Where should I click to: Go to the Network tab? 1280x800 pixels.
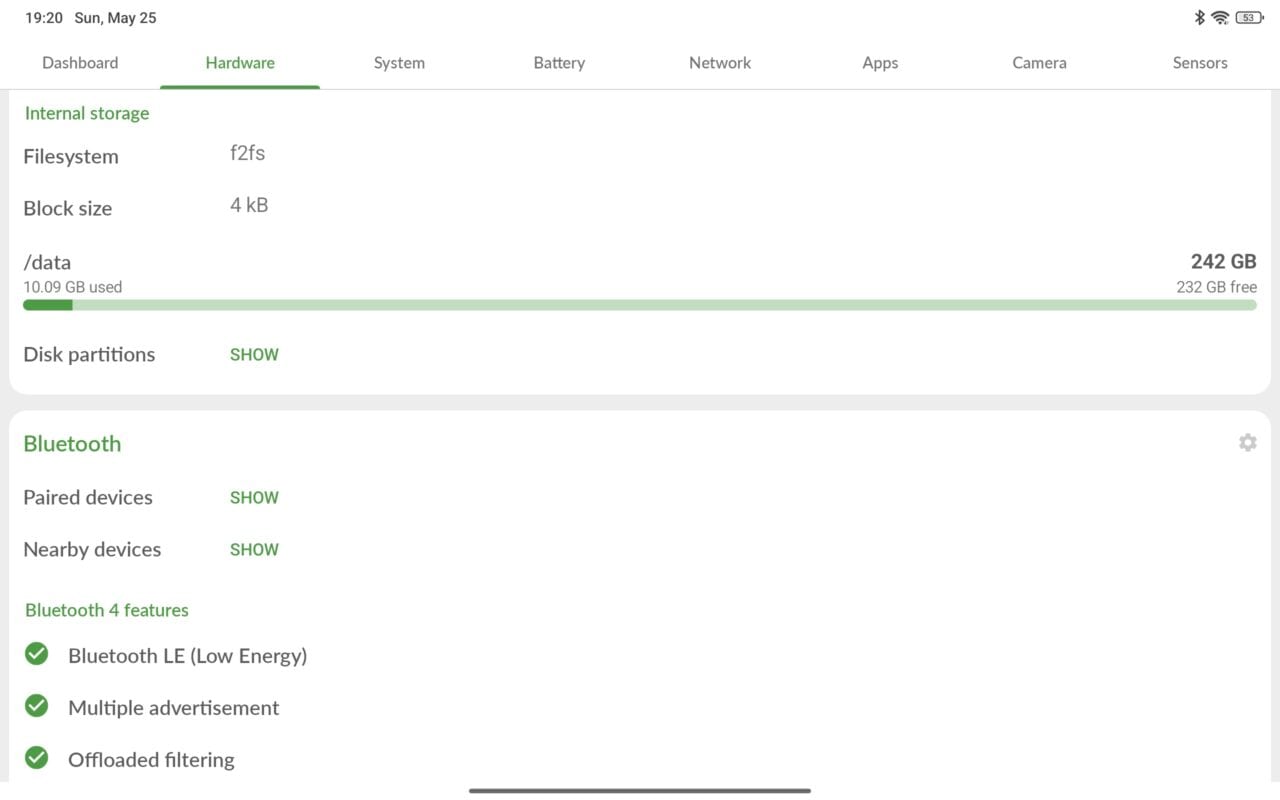(720, 63)
